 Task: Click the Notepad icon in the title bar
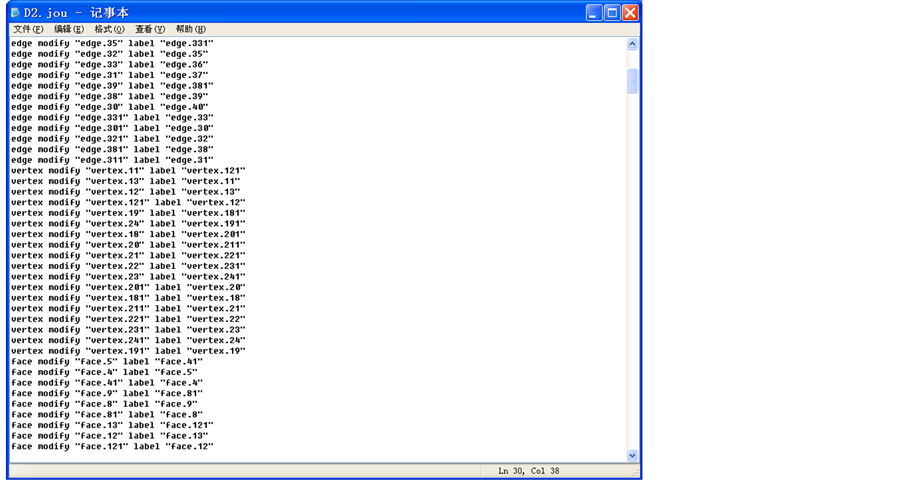pos(15,13)
